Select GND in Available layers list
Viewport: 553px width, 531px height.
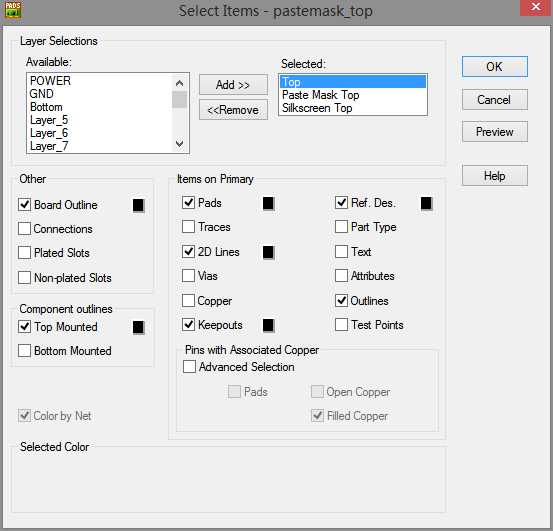(x=42, y=94)
